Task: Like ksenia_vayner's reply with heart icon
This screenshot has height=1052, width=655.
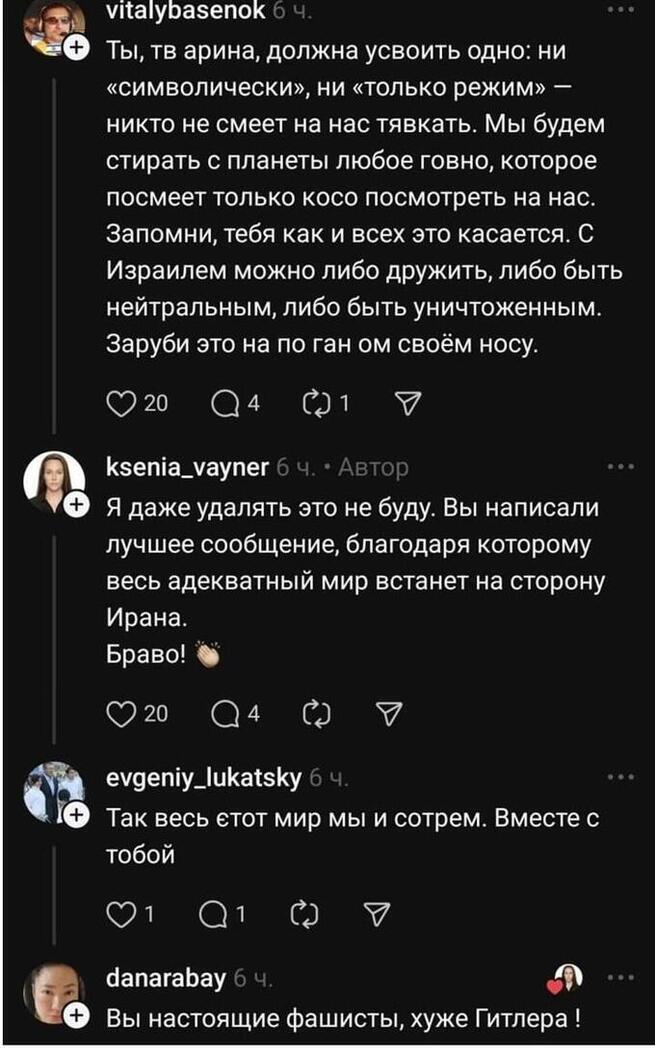Action: [x=121, y=714]
